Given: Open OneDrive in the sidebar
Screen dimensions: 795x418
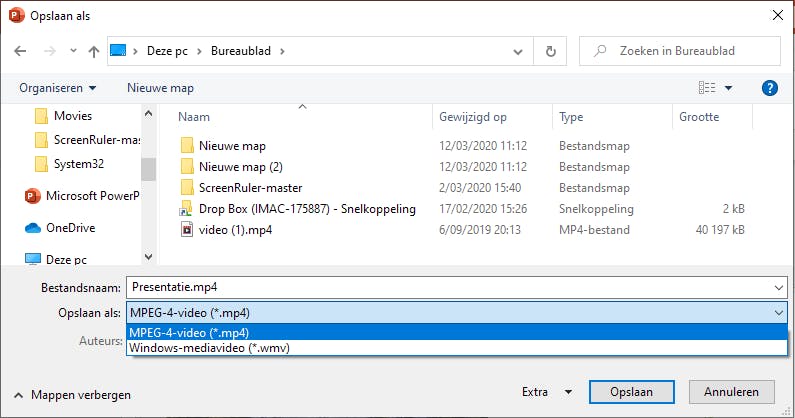Looking at the screenshot, I should (x=70, y=227).
